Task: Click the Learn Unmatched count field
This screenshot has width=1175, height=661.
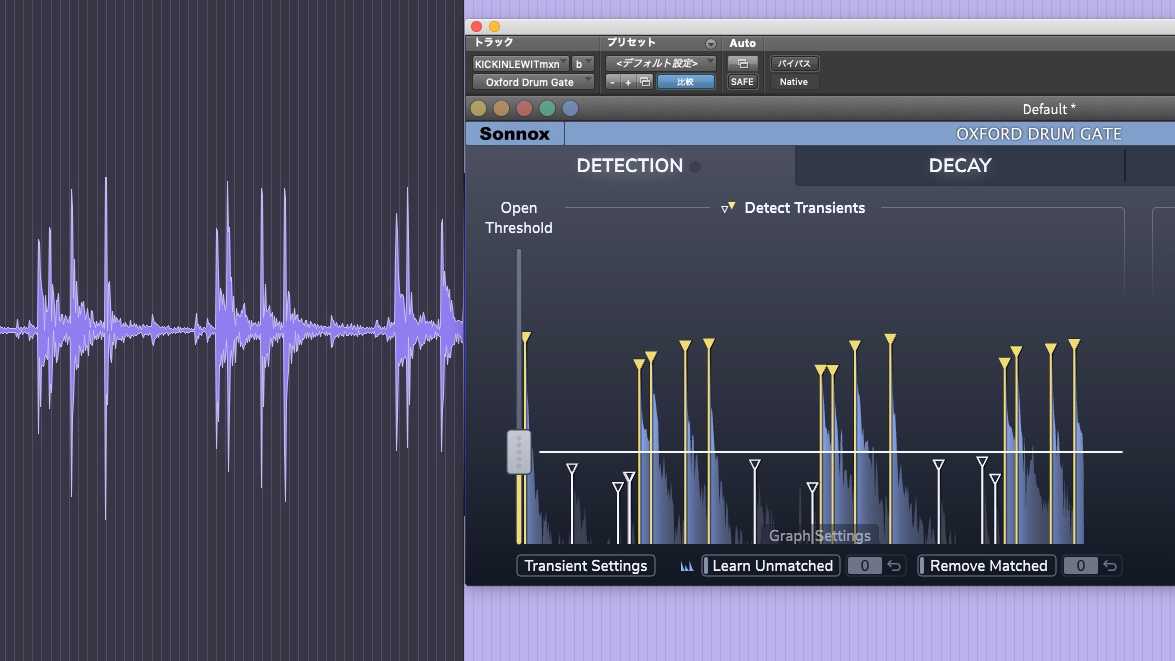Action: click(865, 566)
